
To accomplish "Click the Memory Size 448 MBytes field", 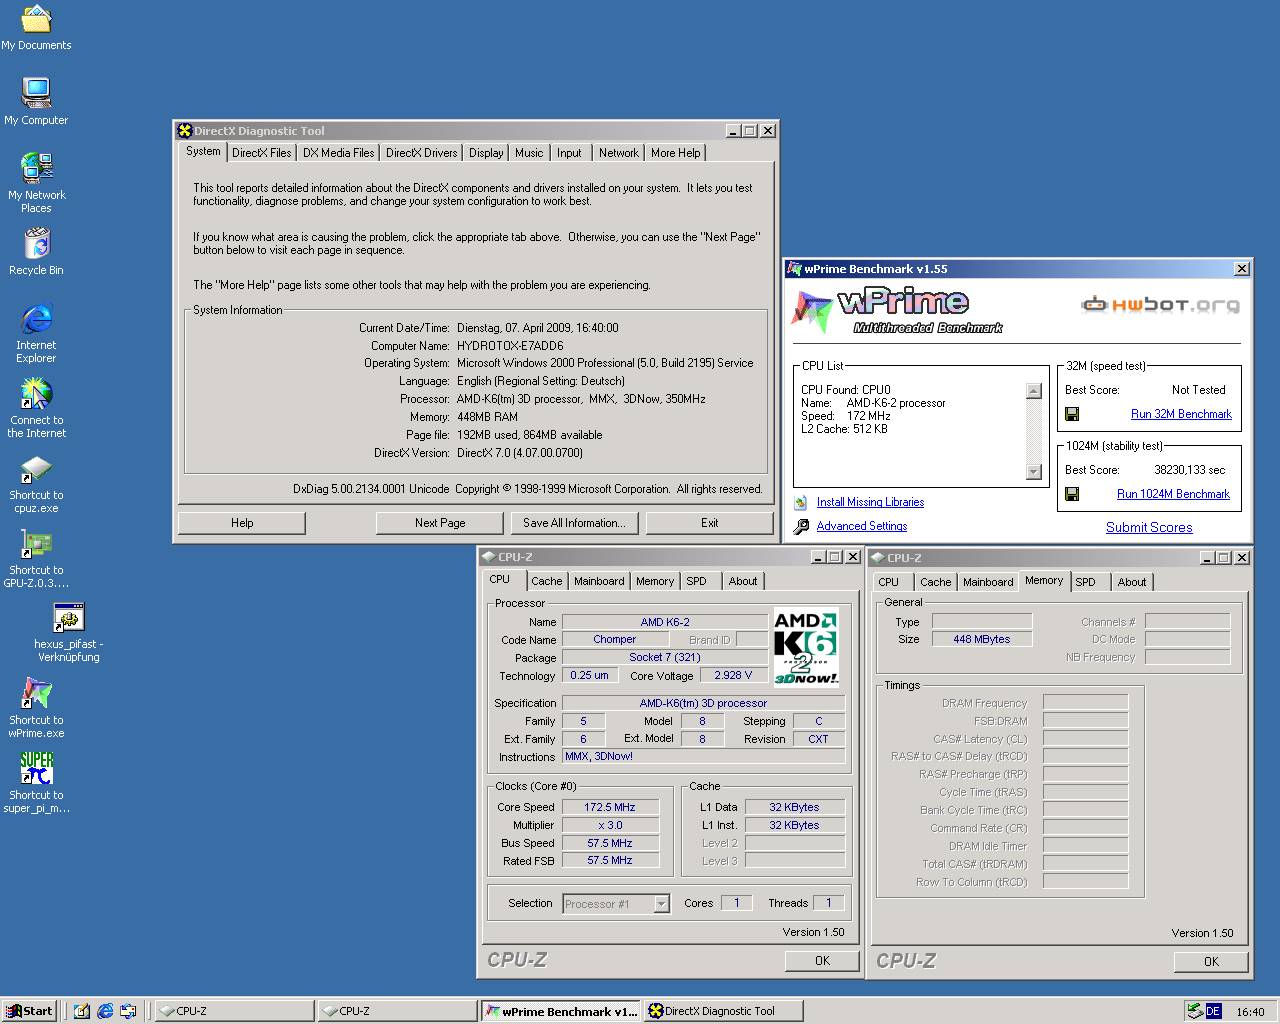I will [982, 639].
